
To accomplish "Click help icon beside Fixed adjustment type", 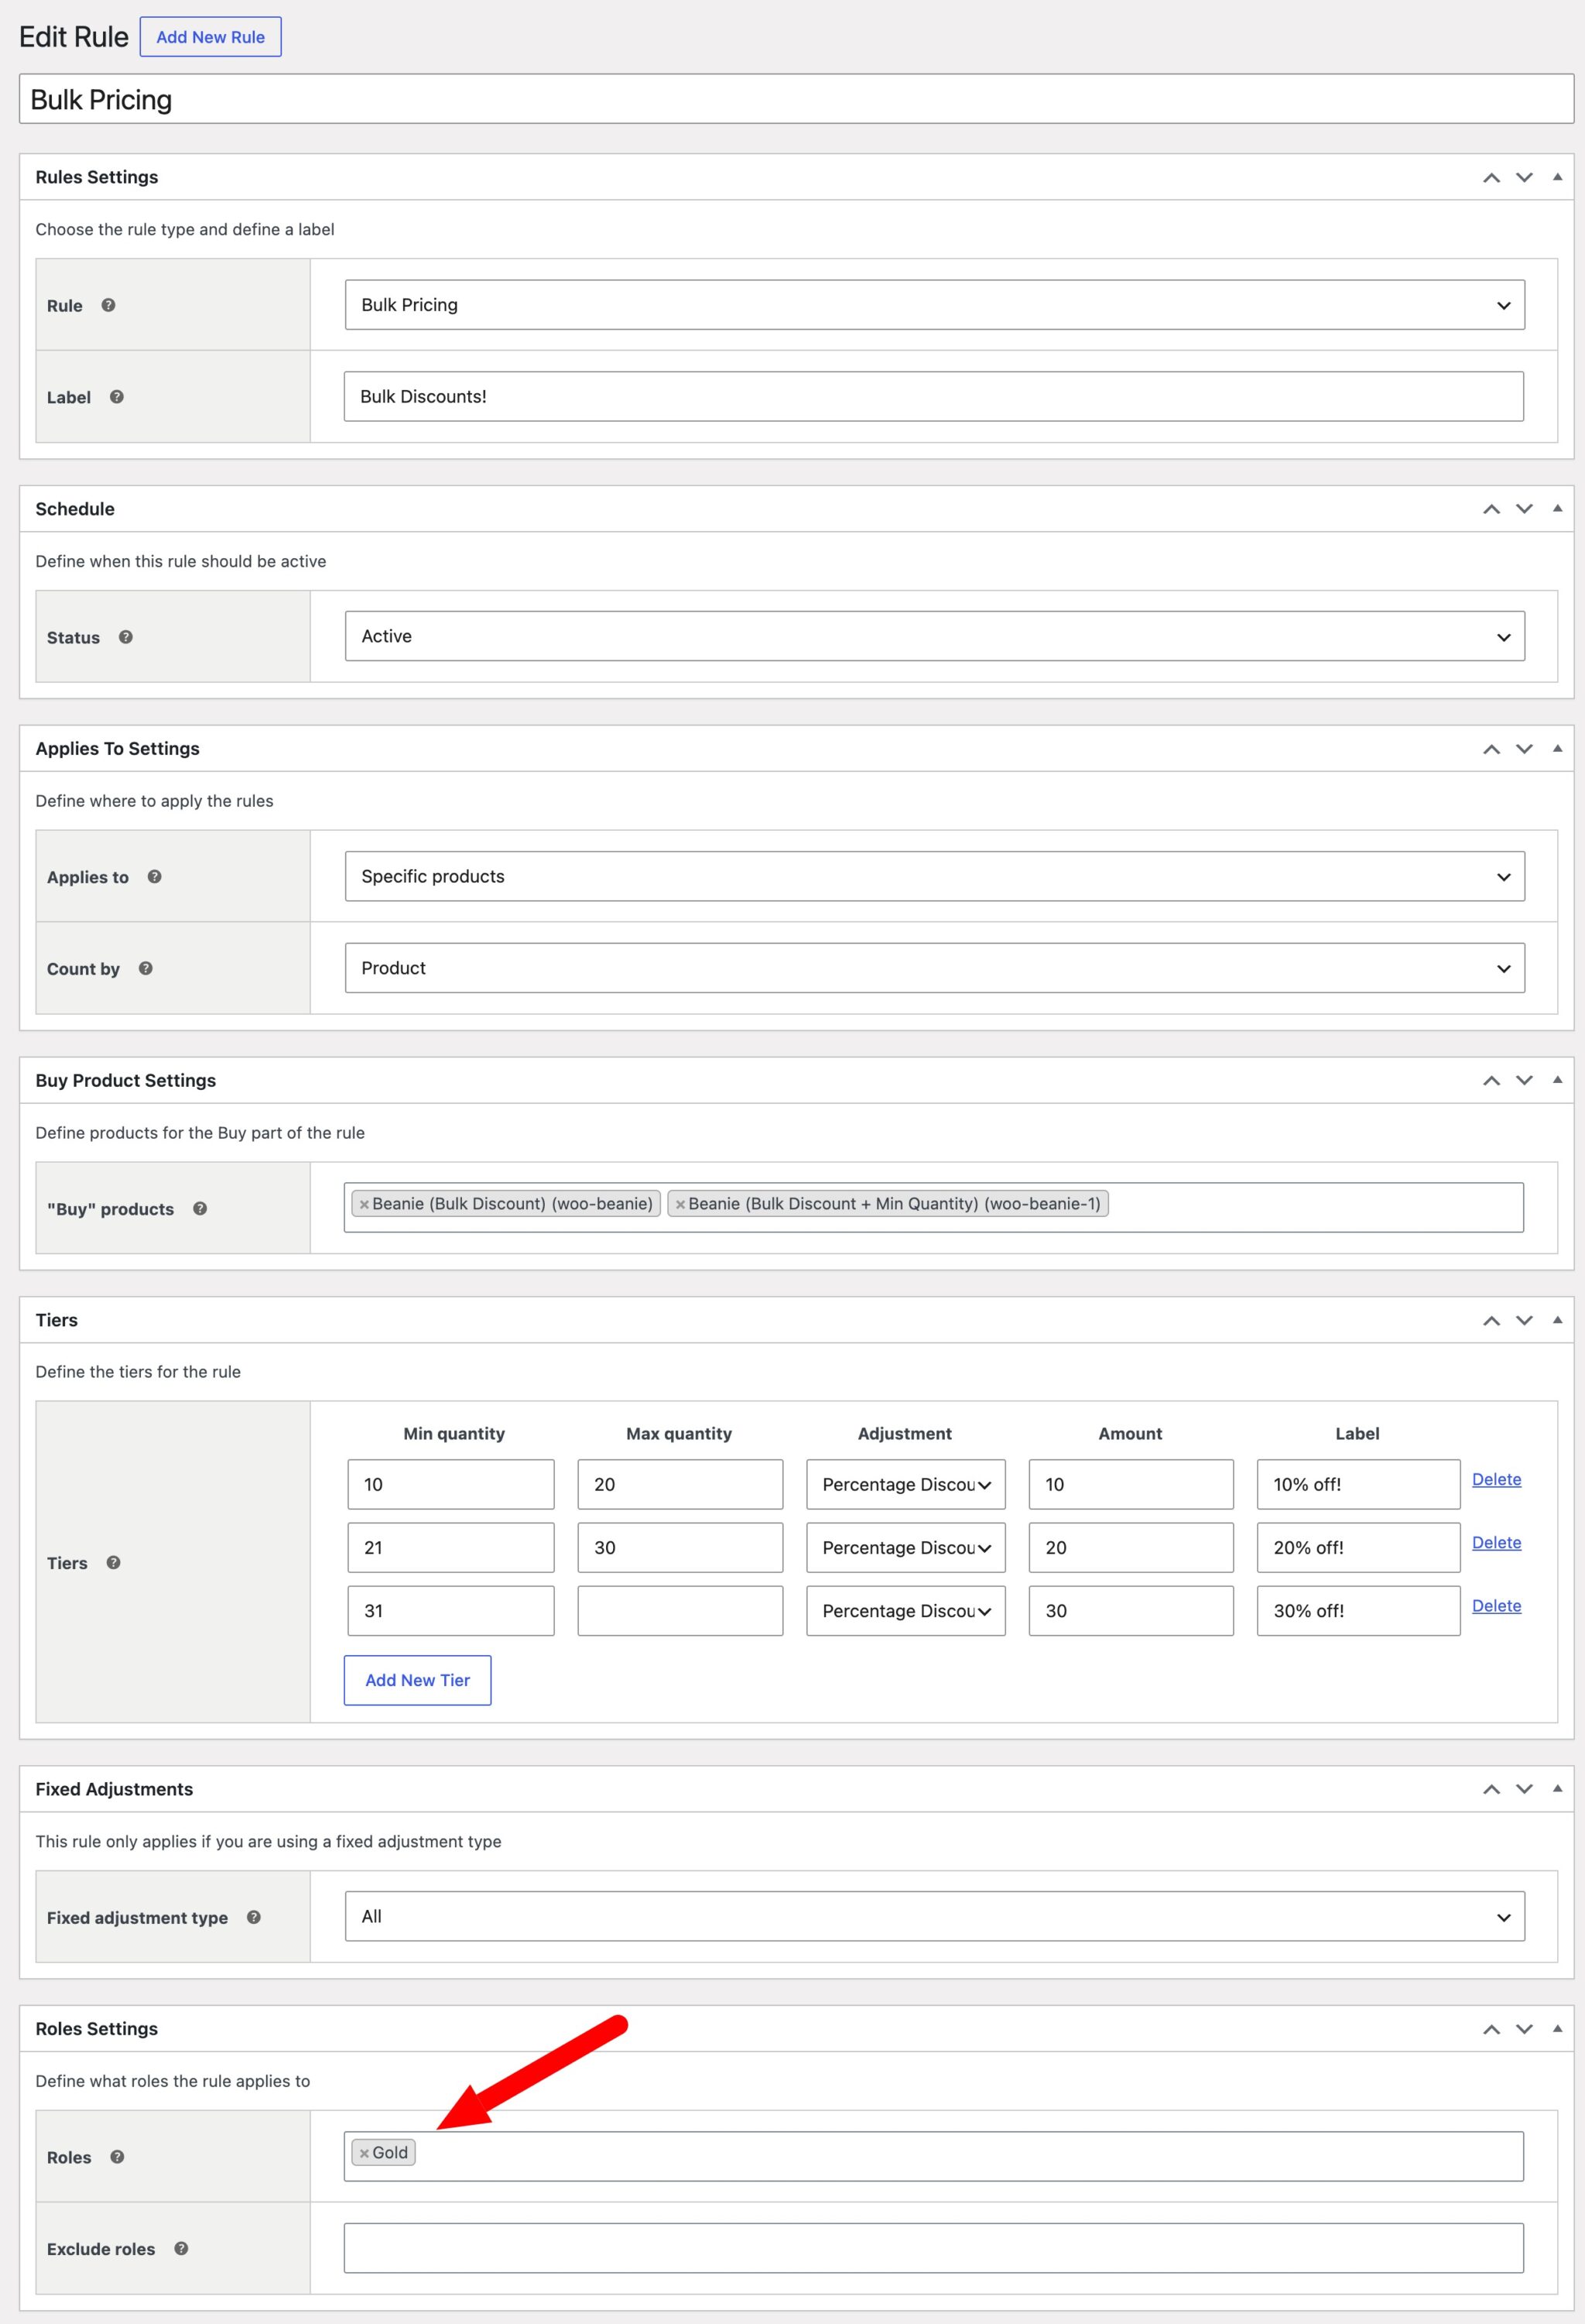I will coord(254,1917).
